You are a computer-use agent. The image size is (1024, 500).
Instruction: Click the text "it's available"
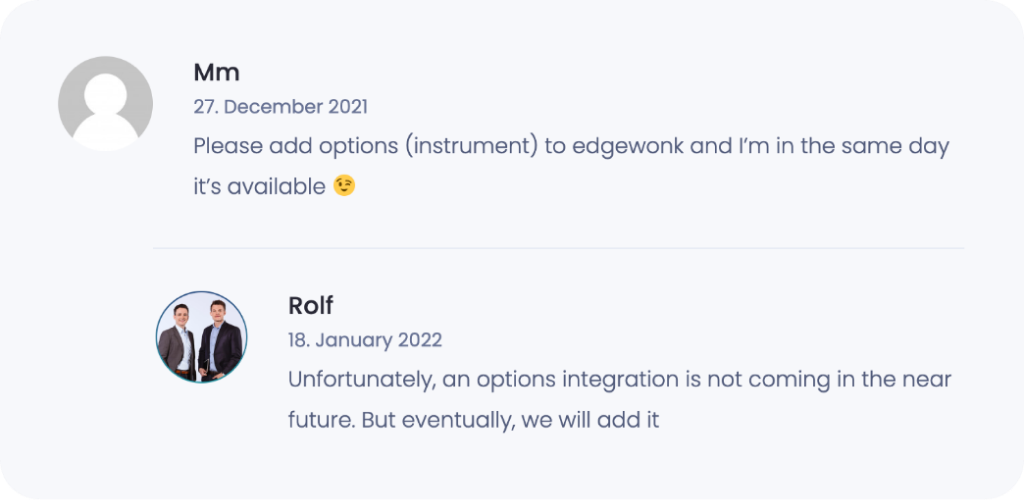259,186
